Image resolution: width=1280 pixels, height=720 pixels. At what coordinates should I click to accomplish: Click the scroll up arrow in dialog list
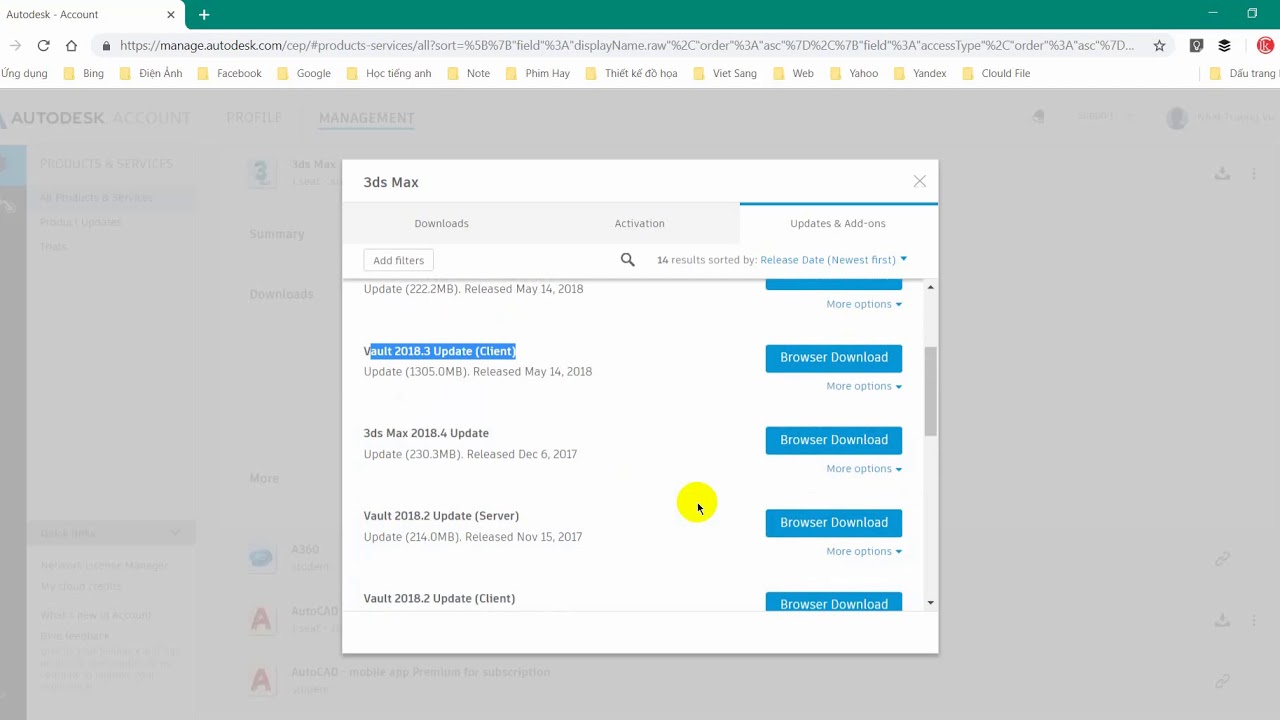pos(930,288)
